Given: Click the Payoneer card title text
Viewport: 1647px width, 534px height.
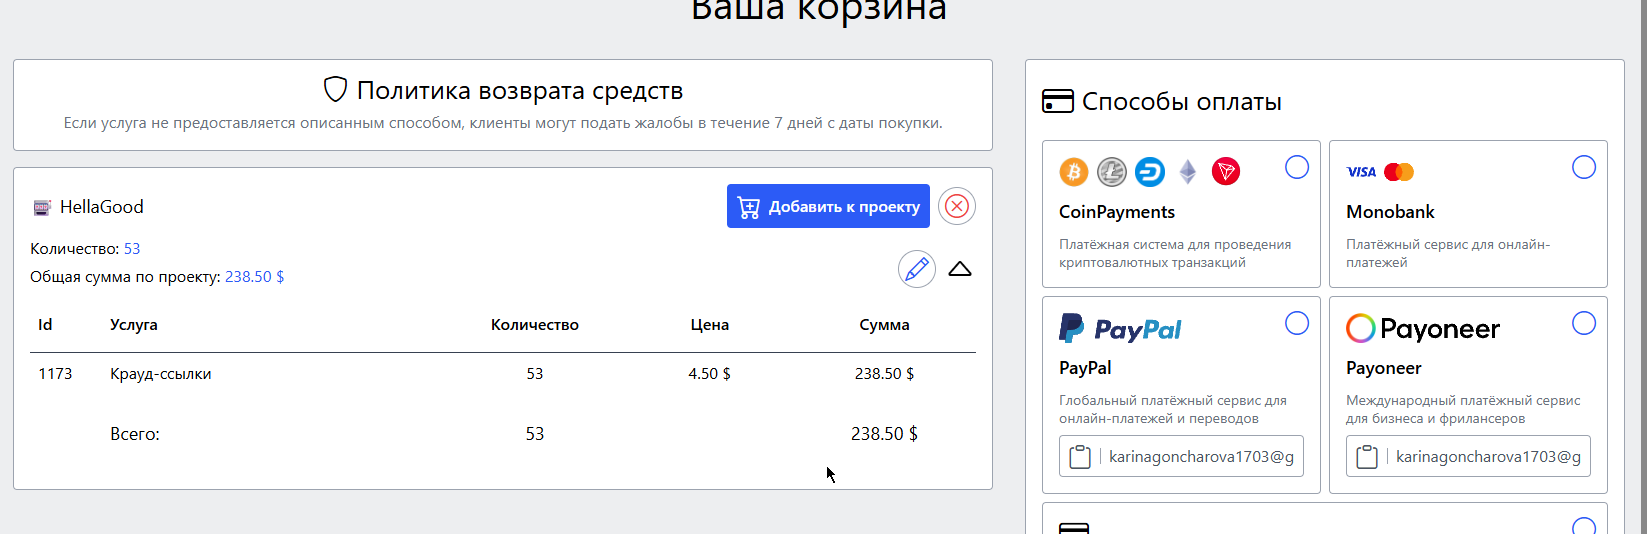Looking at the screenshot, I should tap(1384, 368).
